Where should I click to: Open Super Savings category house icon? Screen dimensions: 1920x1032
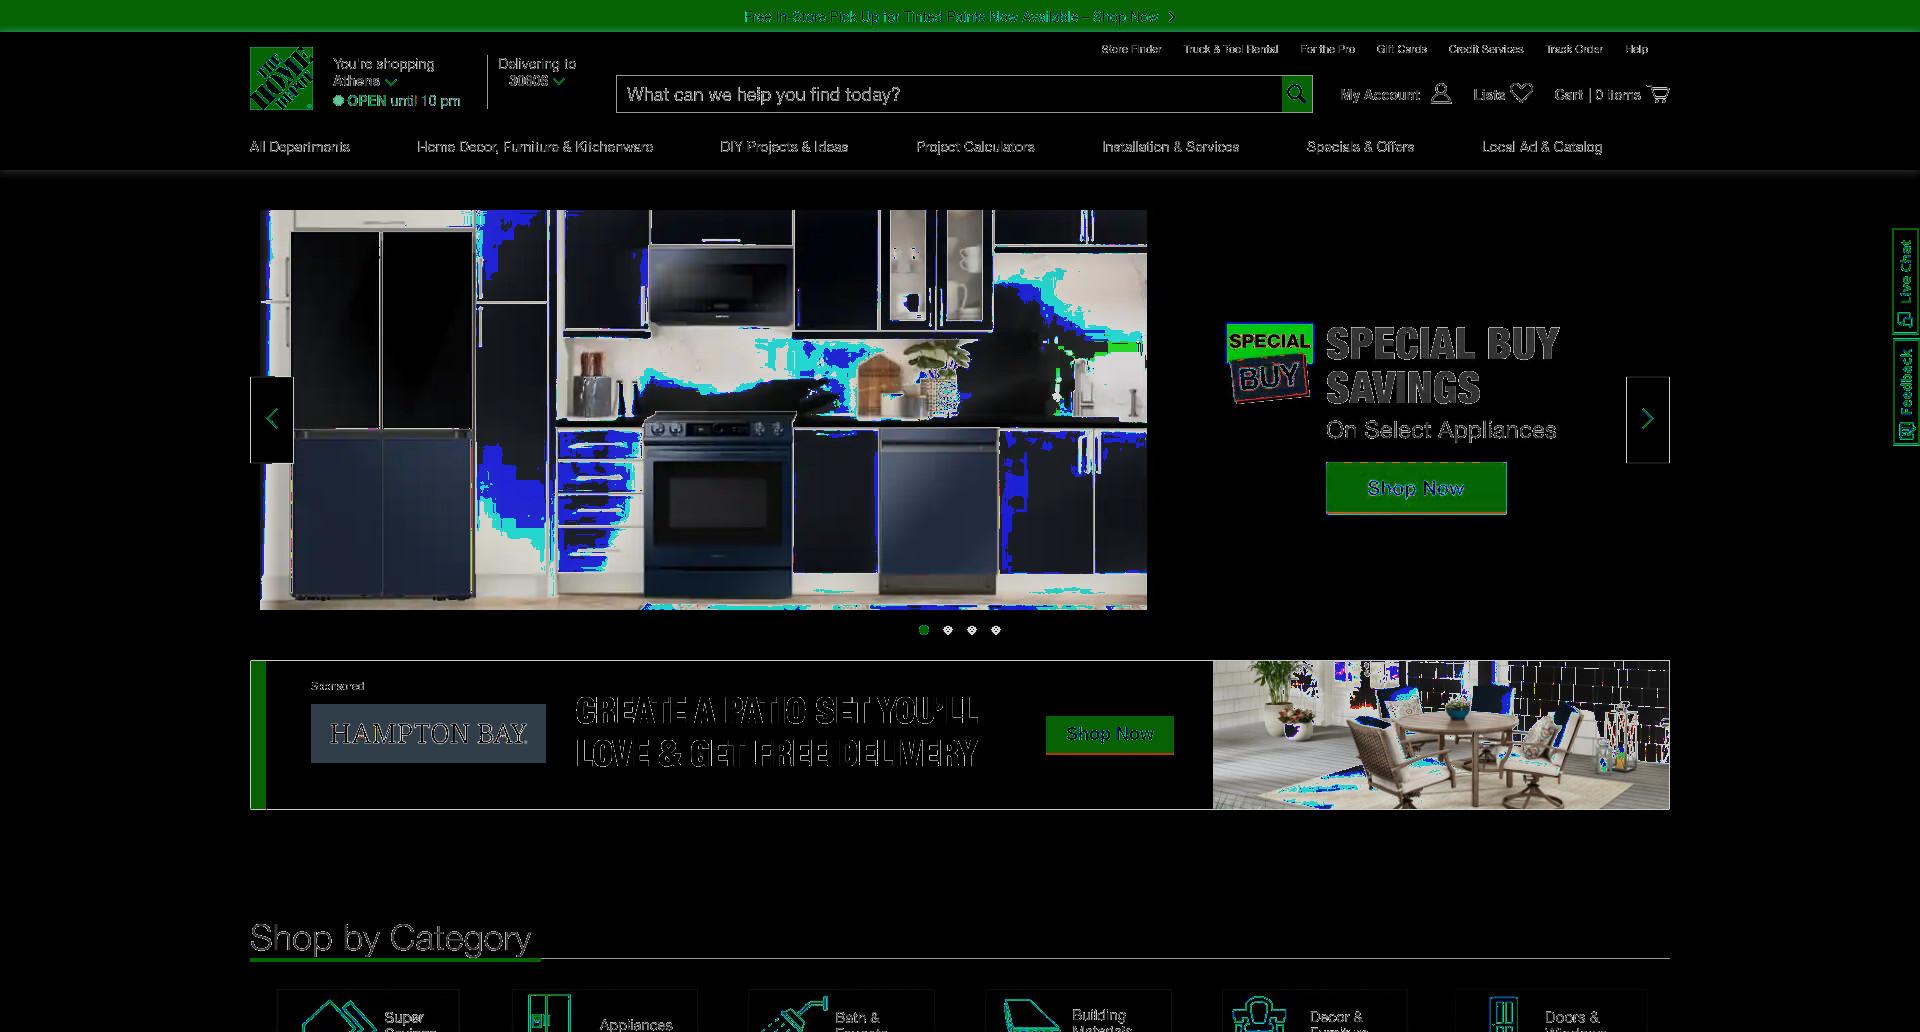pos(338,1015)
